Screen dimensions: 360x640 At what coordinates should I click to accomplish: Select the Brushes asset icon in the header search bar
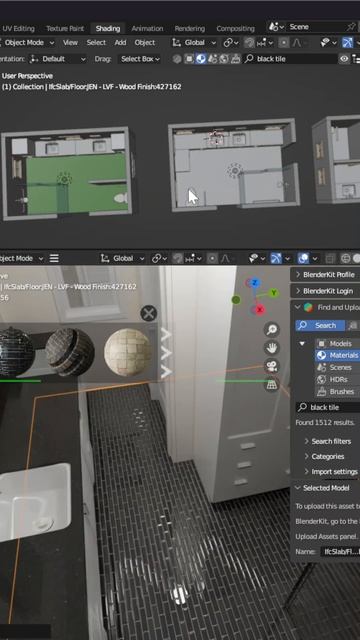coord(236,59)
